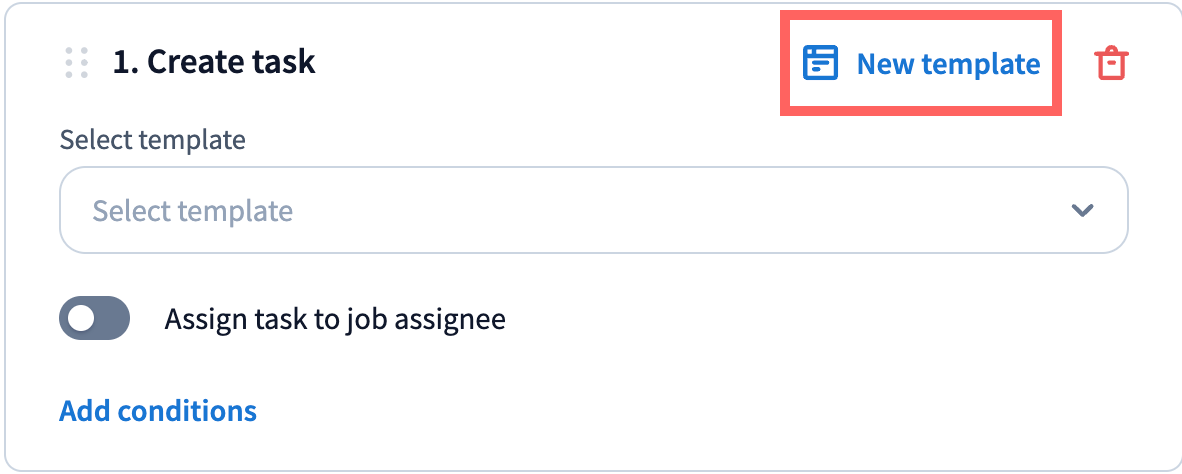Image resolution: width=1182 pixels, height=474 pixels.
Task: Click the dotted handle before step title
Action: [x=77, y=63]
